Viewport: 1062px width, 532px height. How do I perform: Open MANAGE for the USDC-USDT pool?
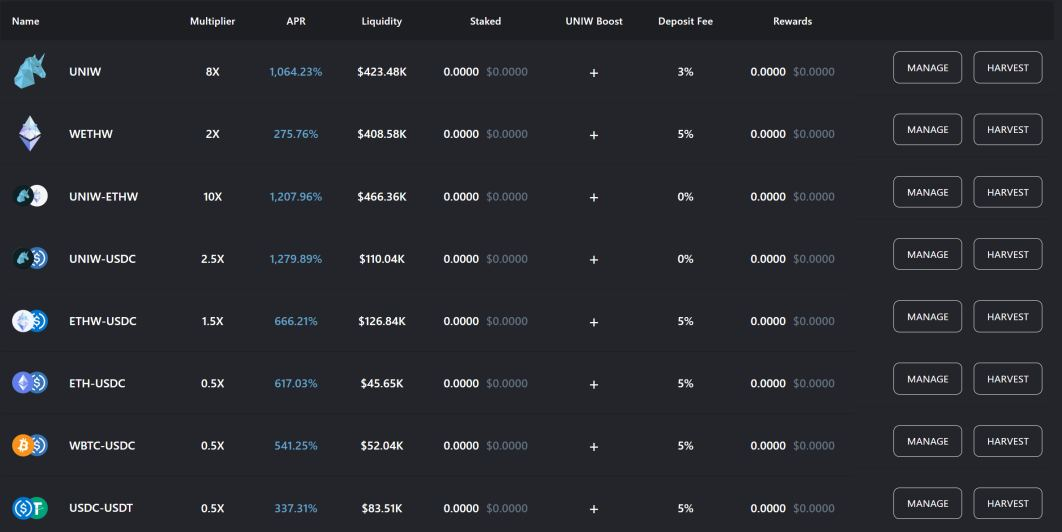coord(927,504)
